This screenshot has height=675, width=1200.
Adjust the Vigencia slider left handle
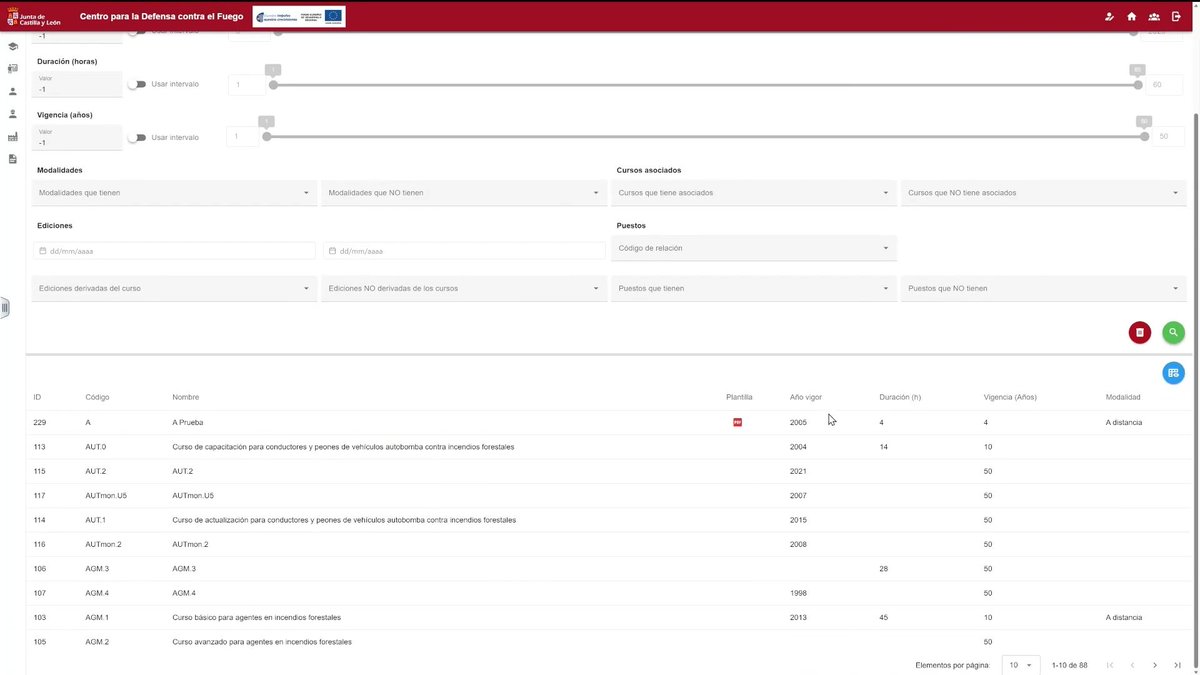pyautogui.click(x=266, y=137)
